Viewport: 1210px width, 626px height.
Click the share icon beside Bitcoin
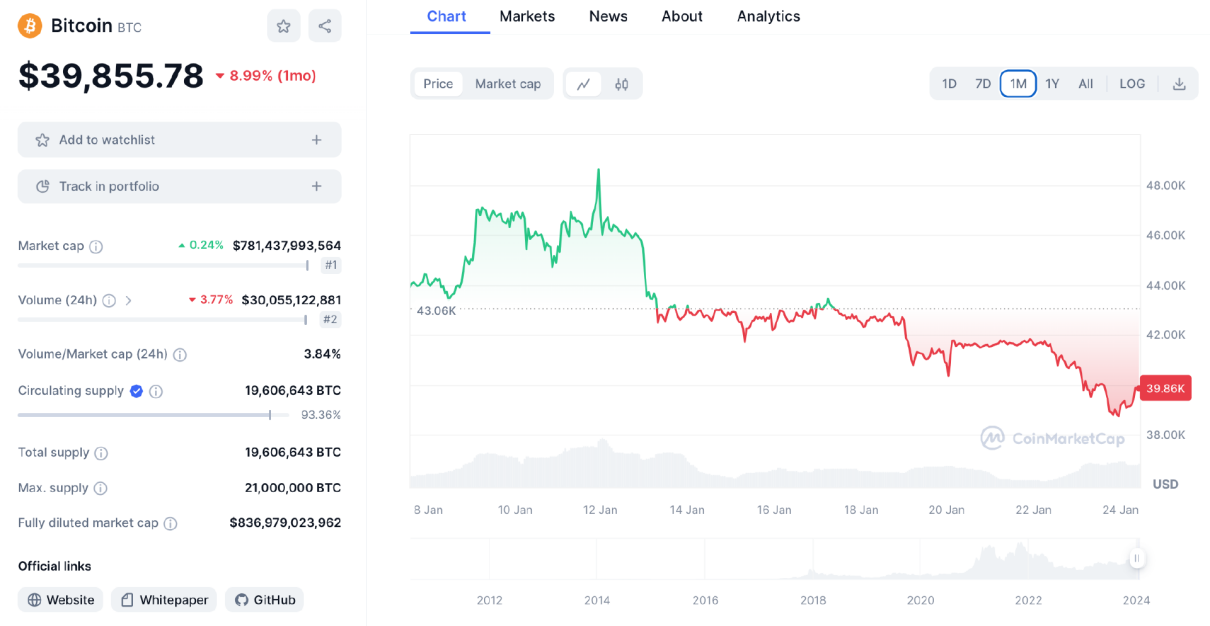click(325, 26)
